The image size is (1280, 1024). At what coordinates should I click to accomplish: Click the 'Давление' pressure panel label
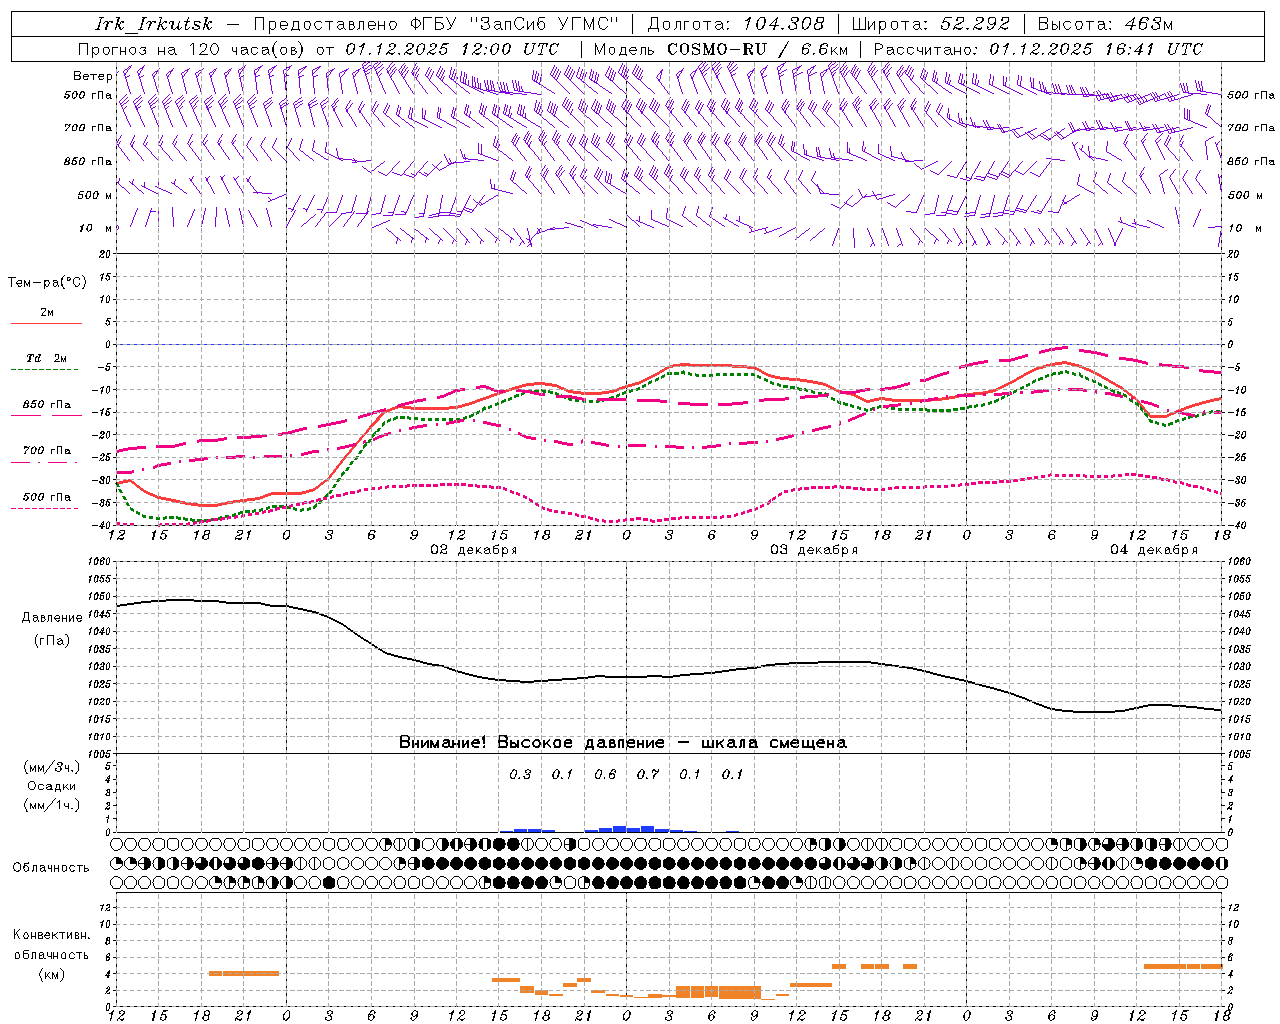click(51, 618)
